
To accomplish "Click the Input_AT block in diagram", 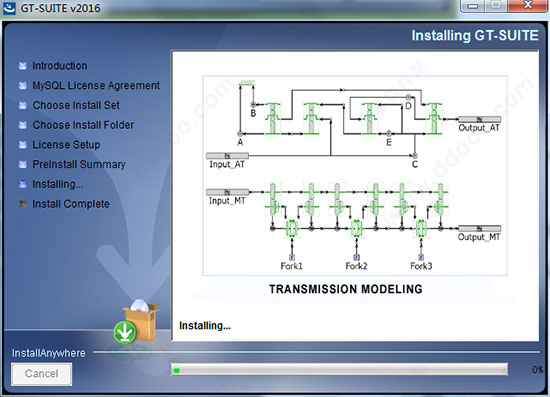I will (x=227, y=156).
